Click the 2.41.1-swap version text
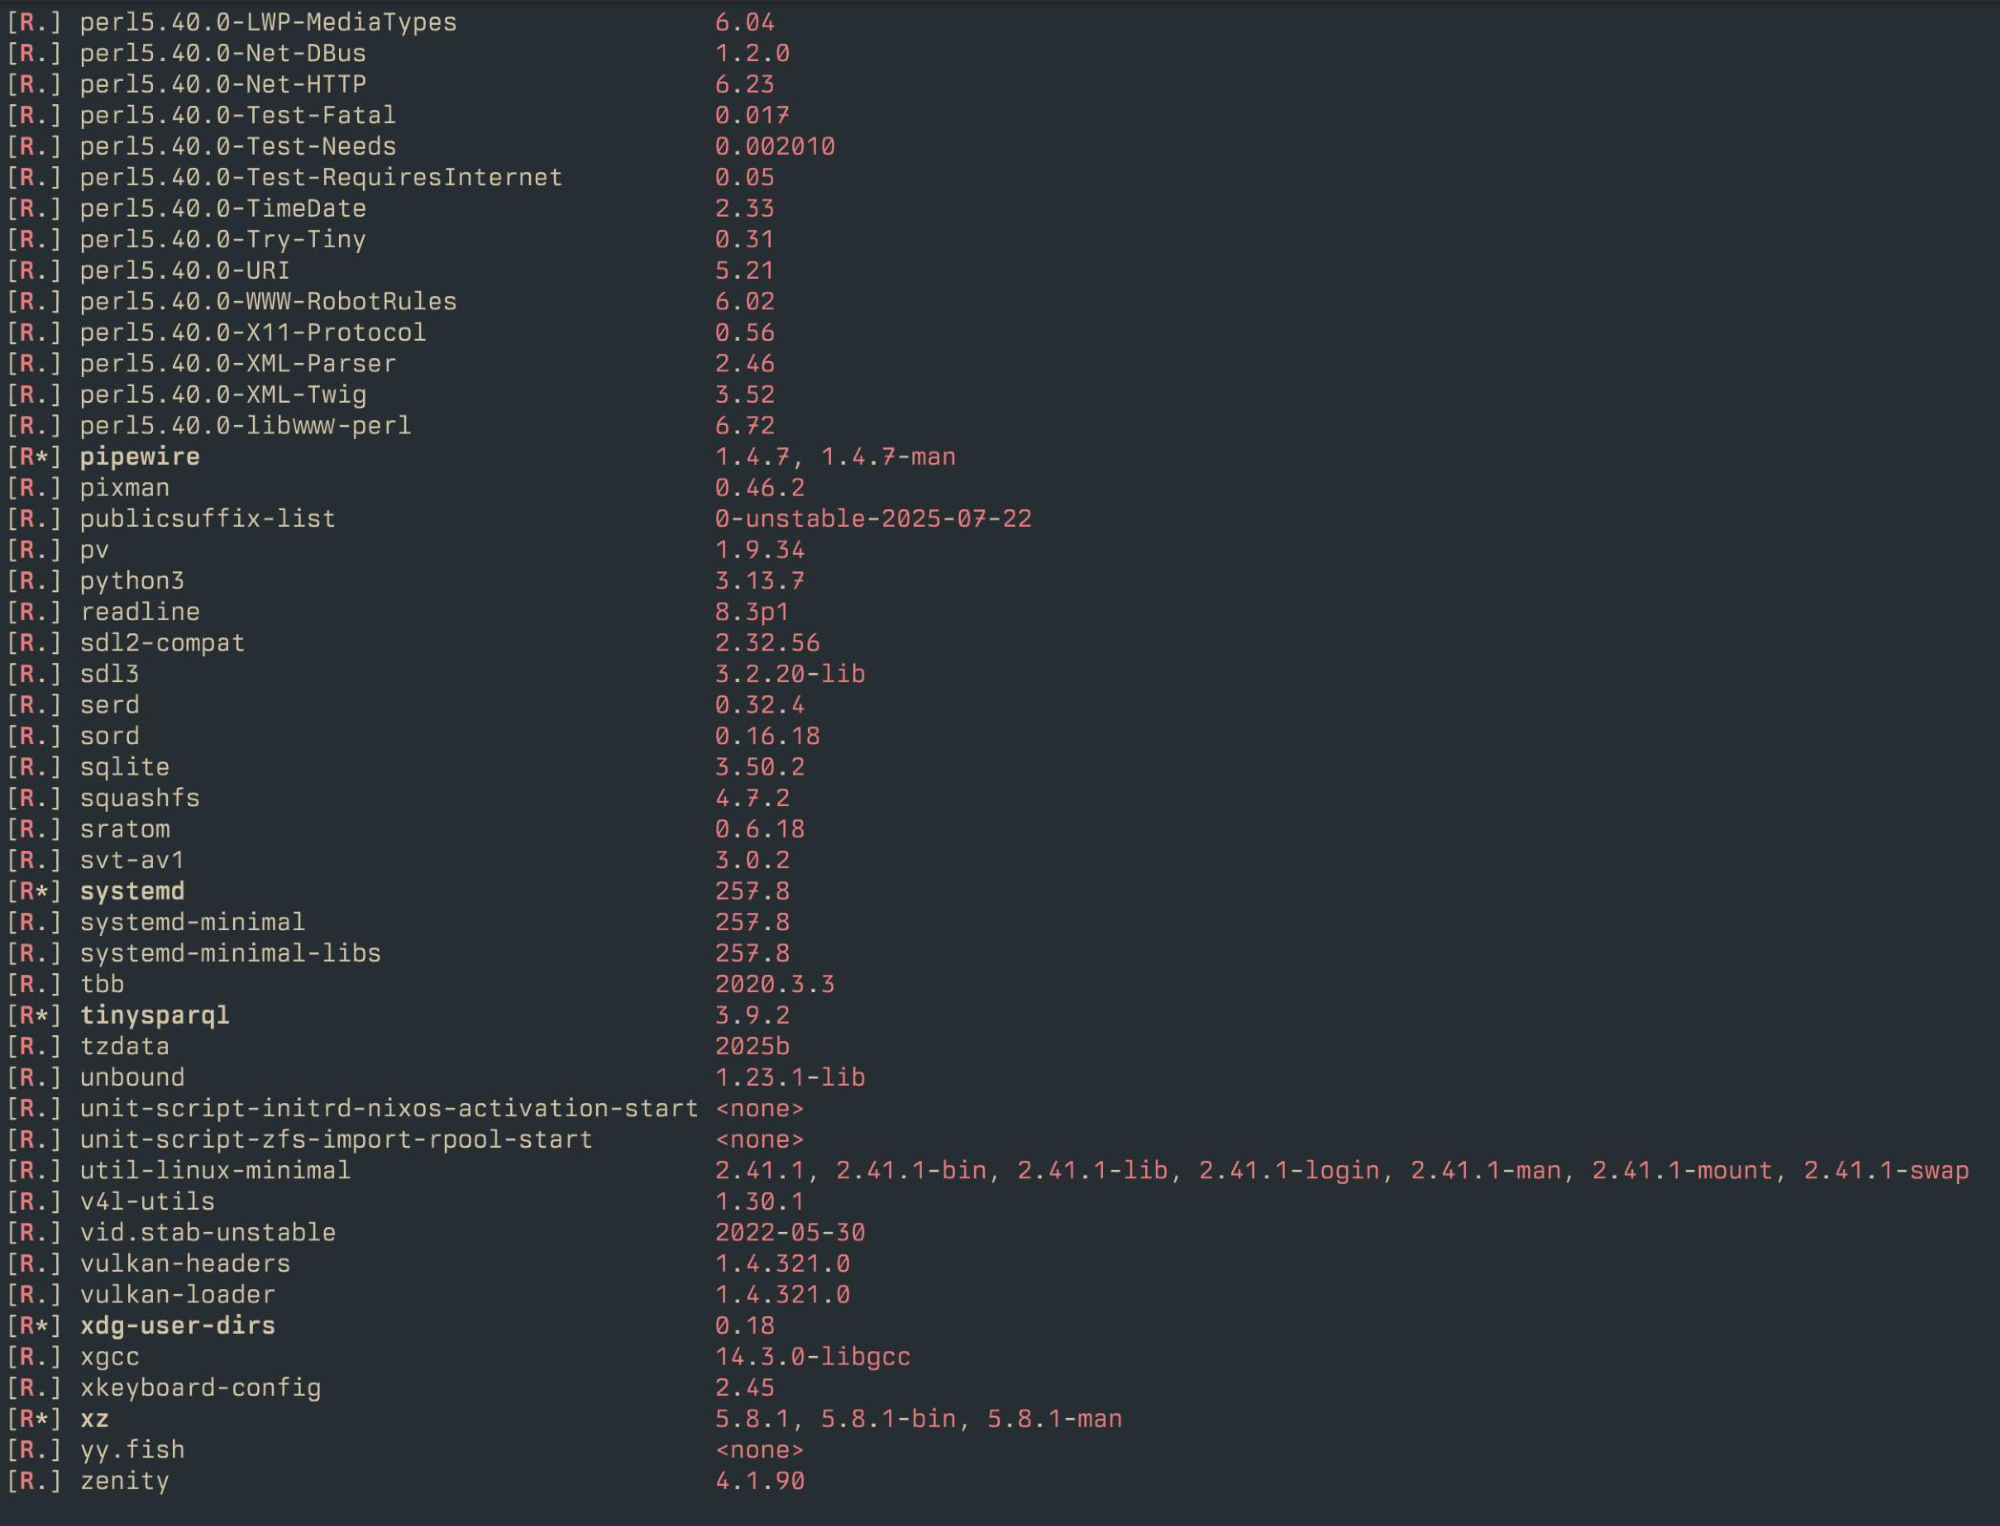Image resolution: width=2000 pixels, height=1526 pixels. point(1885,1170)
